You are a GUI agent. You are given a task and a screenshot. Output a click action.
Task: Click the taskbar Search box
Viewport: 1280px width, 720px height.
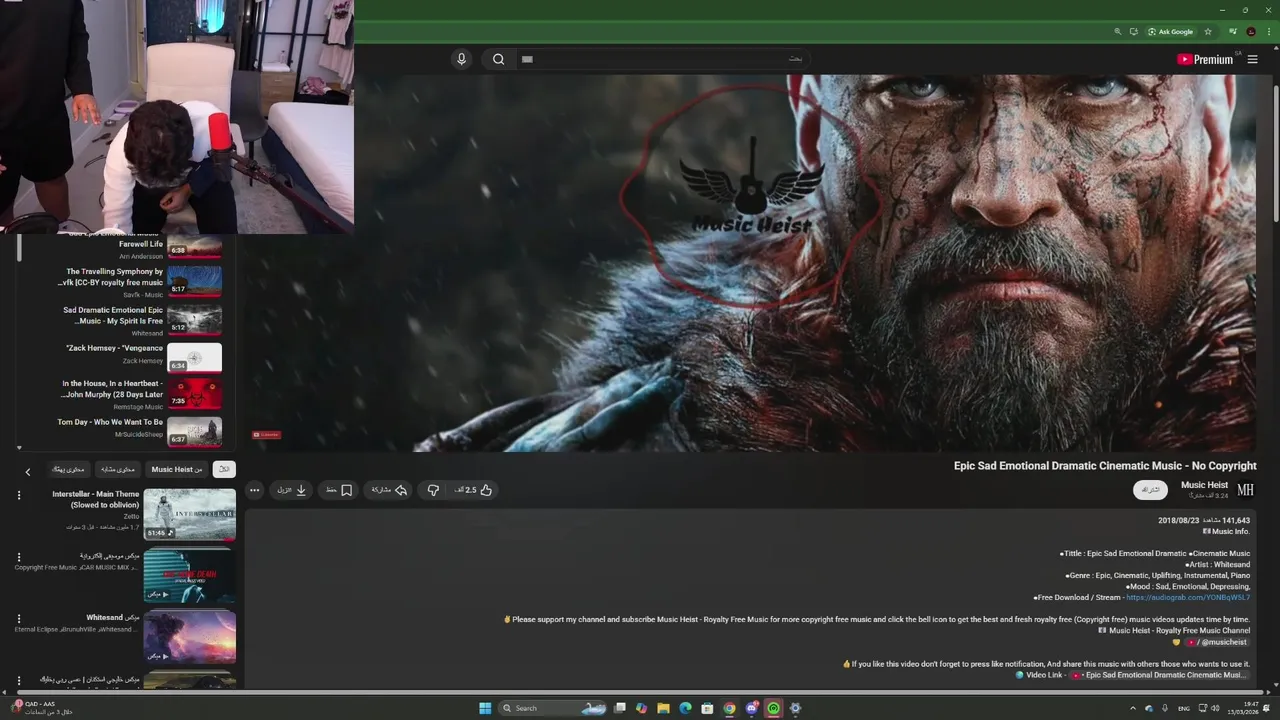(553, 708)
